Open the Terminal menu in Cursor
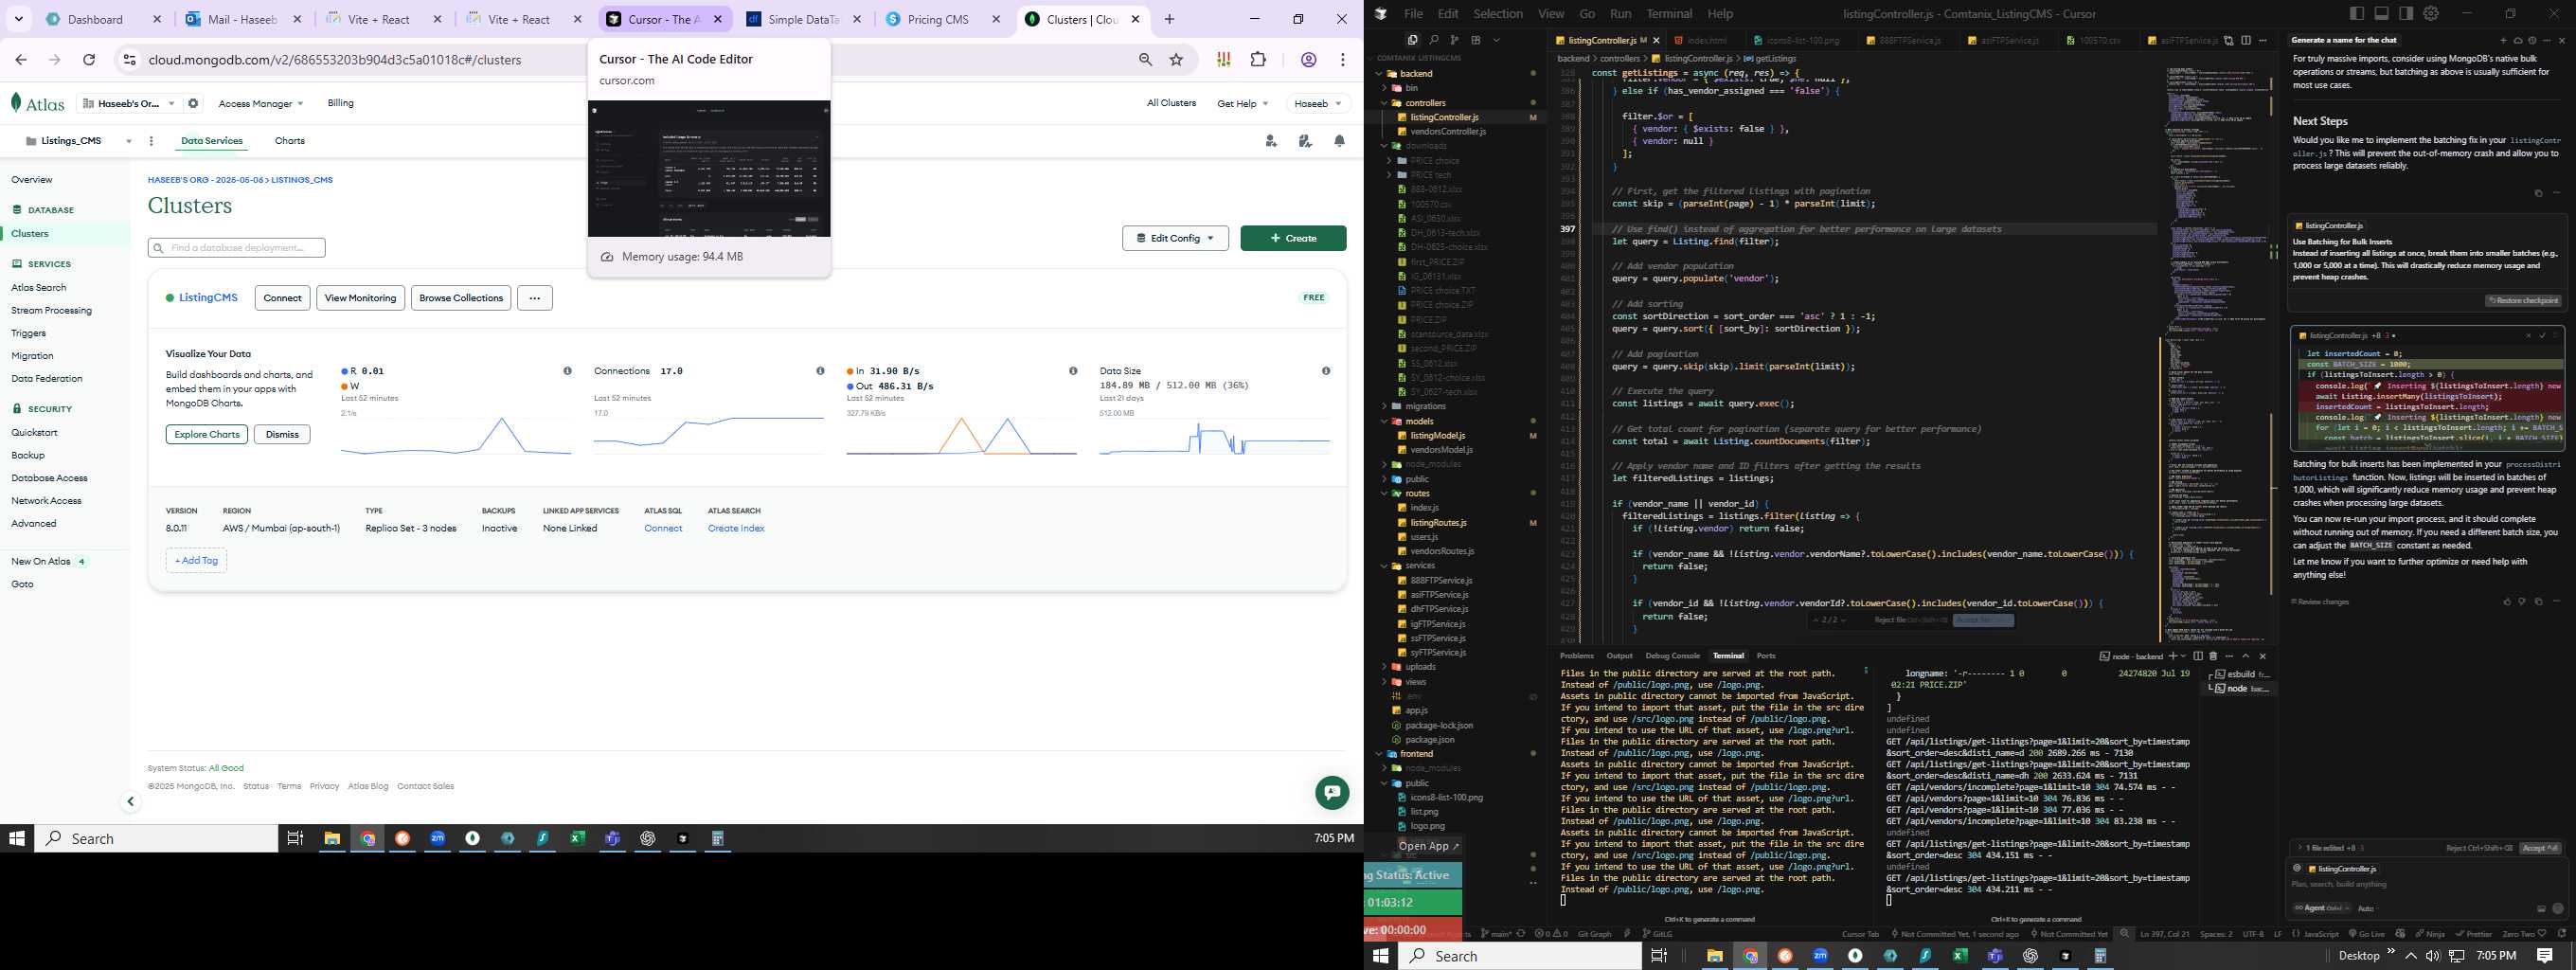2576x970 pixels. (x=1669, y=13)
